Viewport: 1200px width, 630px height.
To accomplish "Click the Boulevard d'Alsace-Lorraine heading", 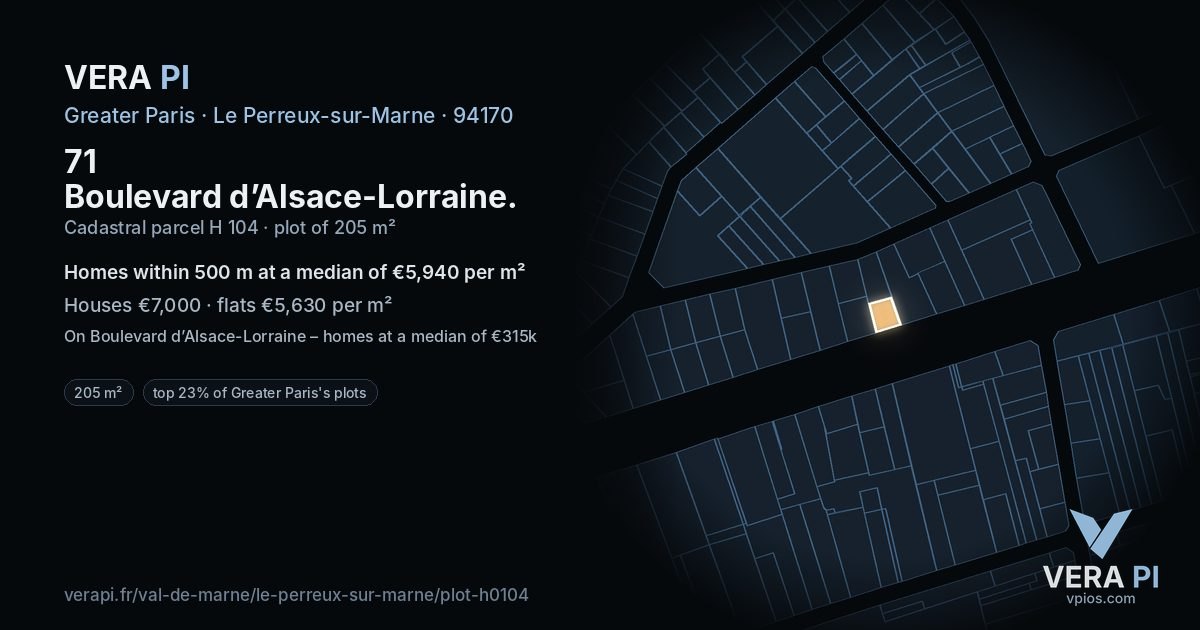I will [x=290, y=196].
